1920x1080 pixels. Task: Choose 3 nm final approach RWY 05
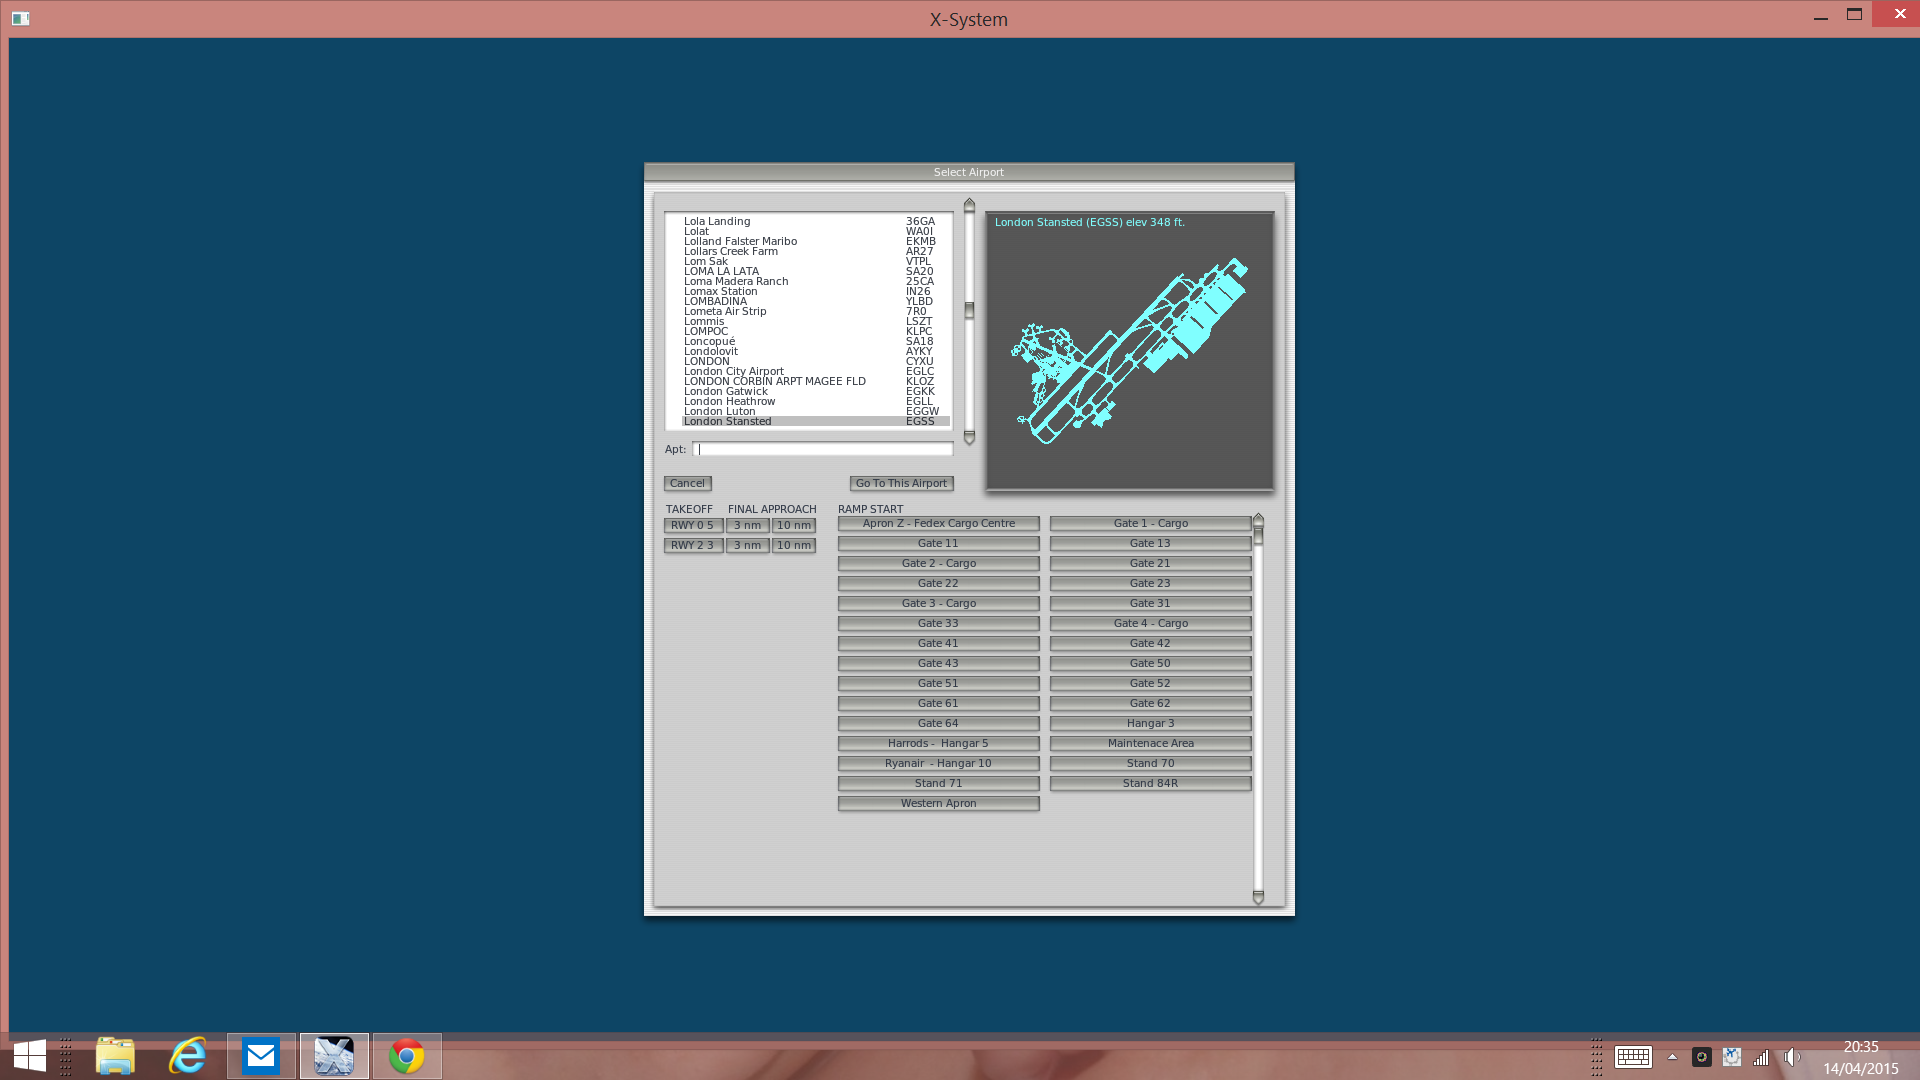[747, 525]
